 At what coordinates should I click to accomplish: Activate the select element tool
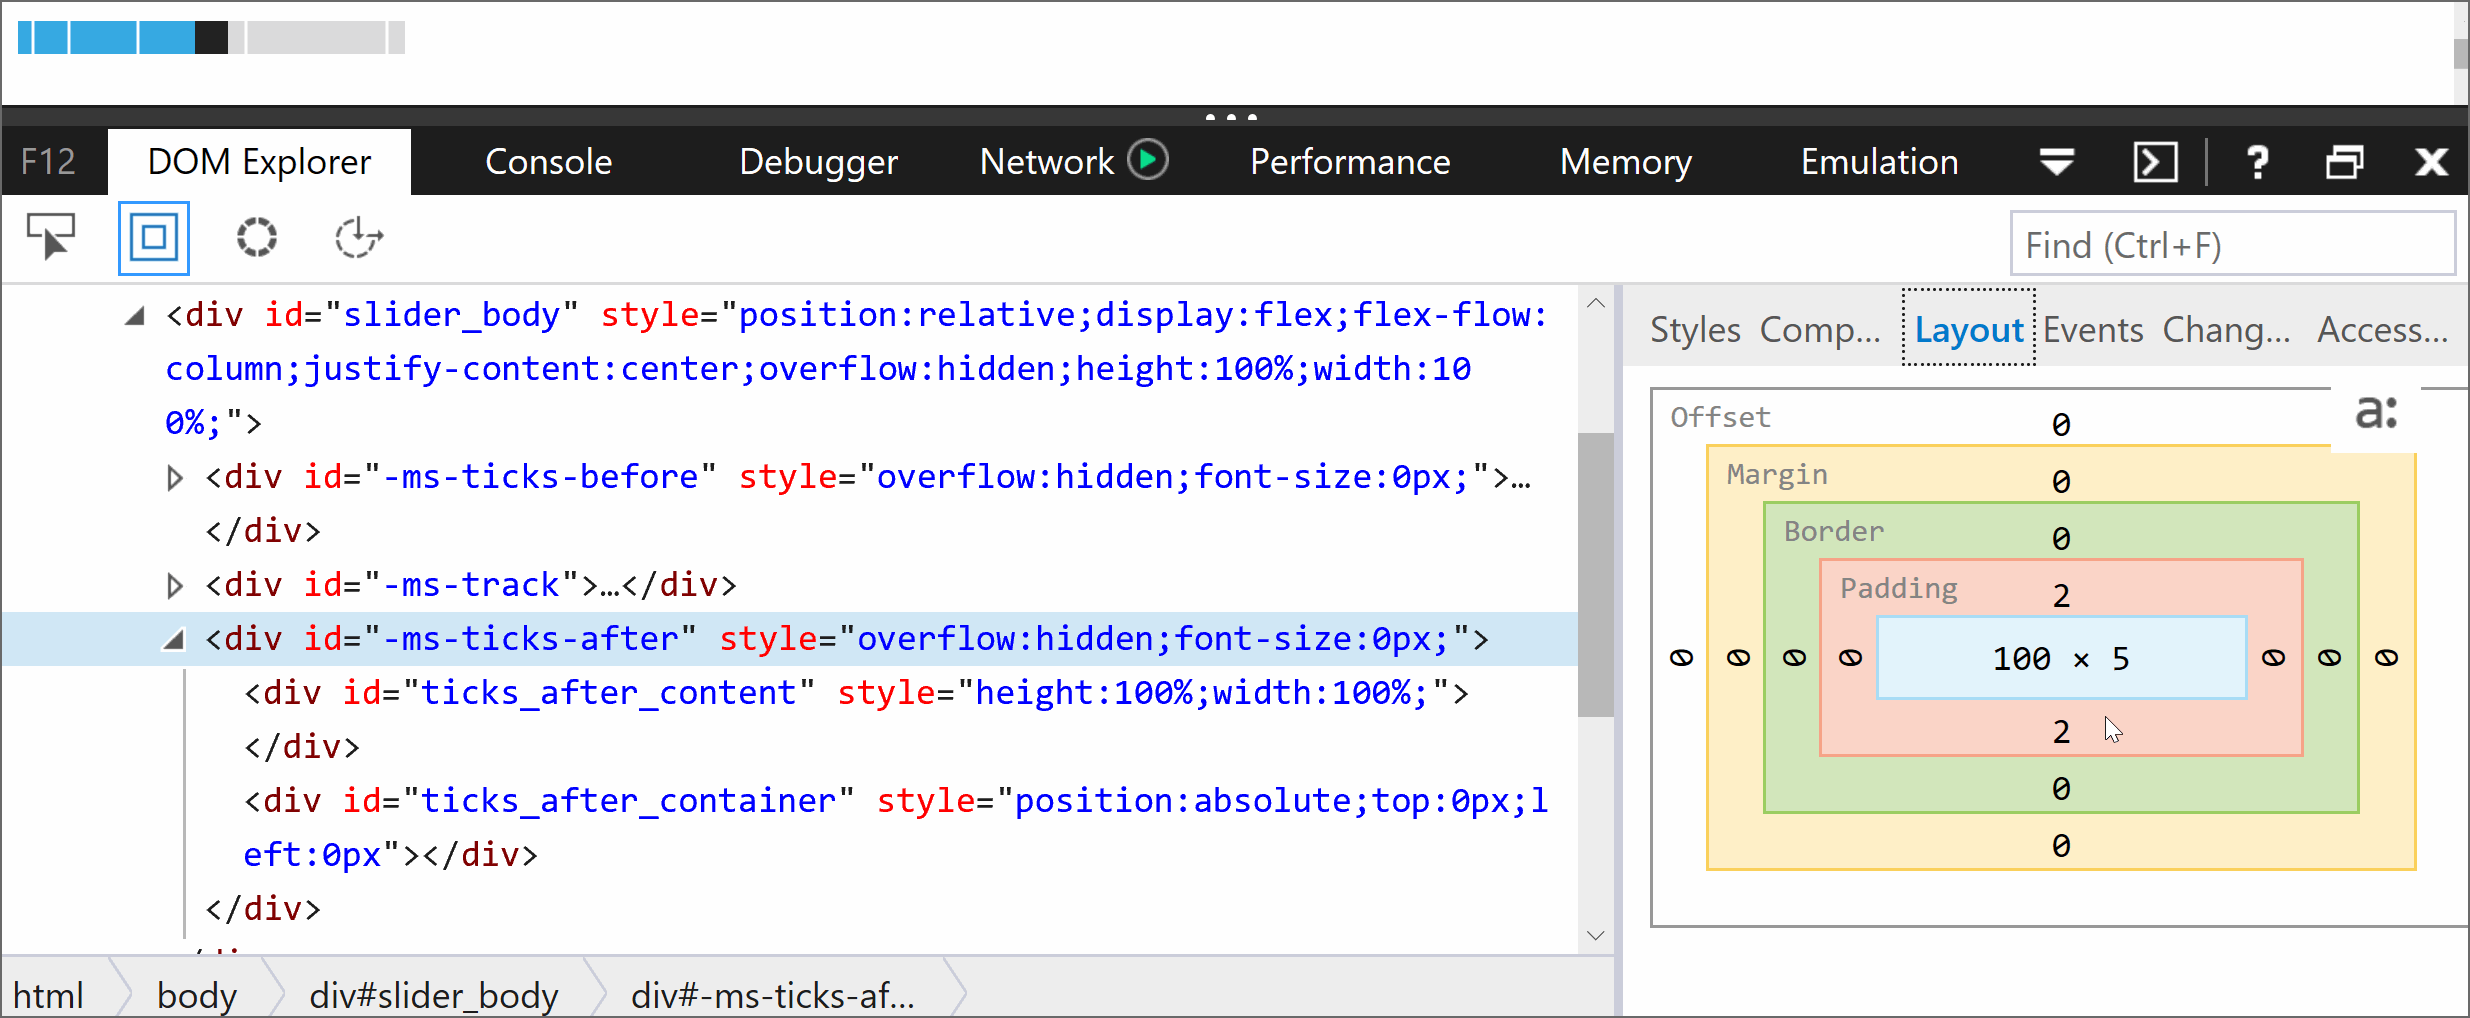point(51,238)
